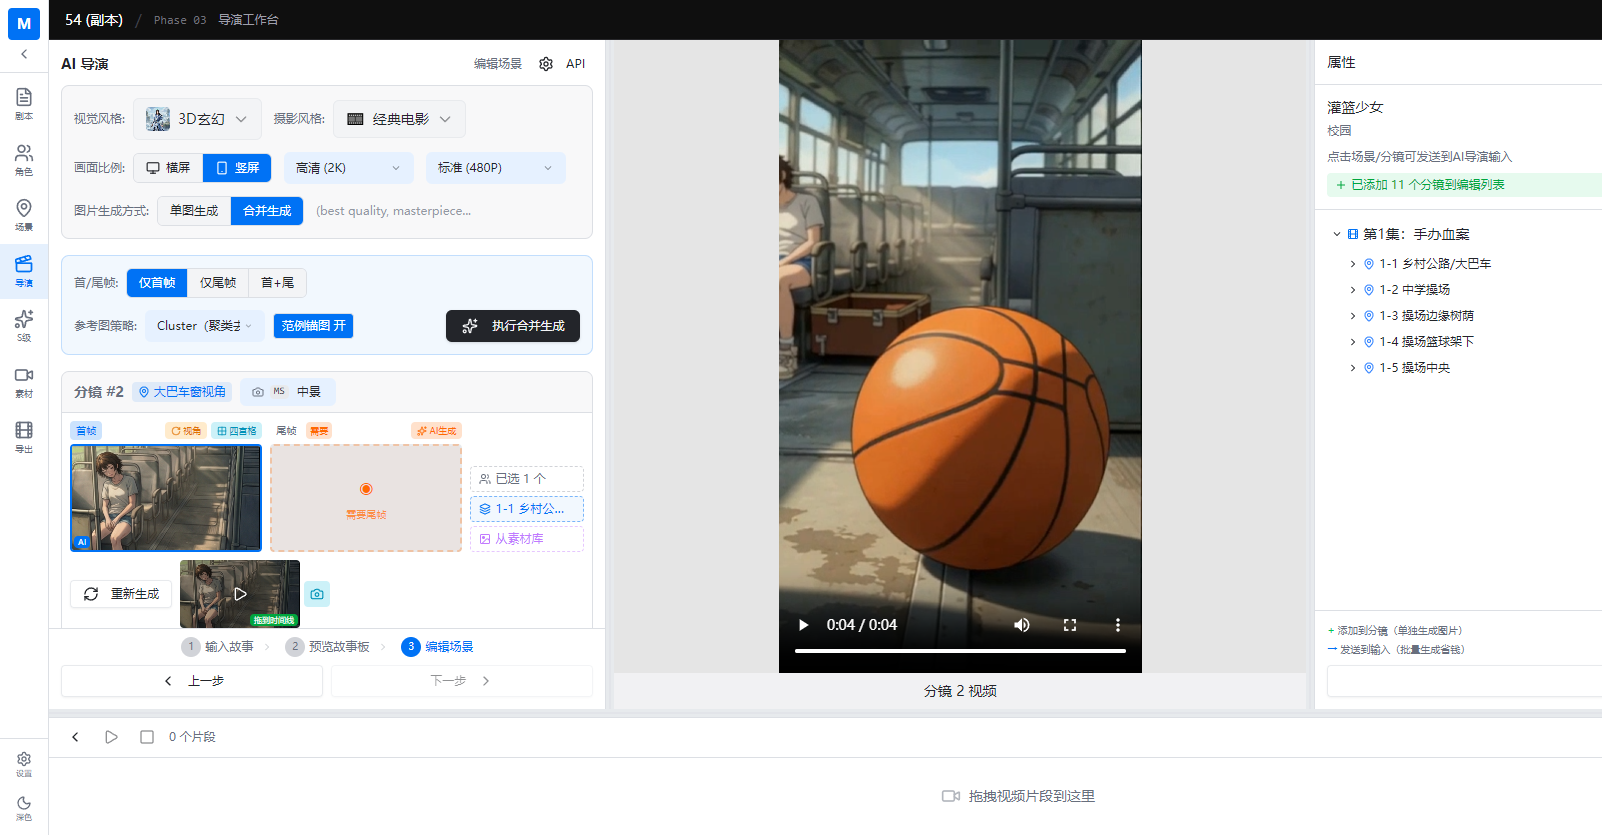
Task: Enter fullscreen on the video player
Action: pyautogui.click(x=1069, y=625)
